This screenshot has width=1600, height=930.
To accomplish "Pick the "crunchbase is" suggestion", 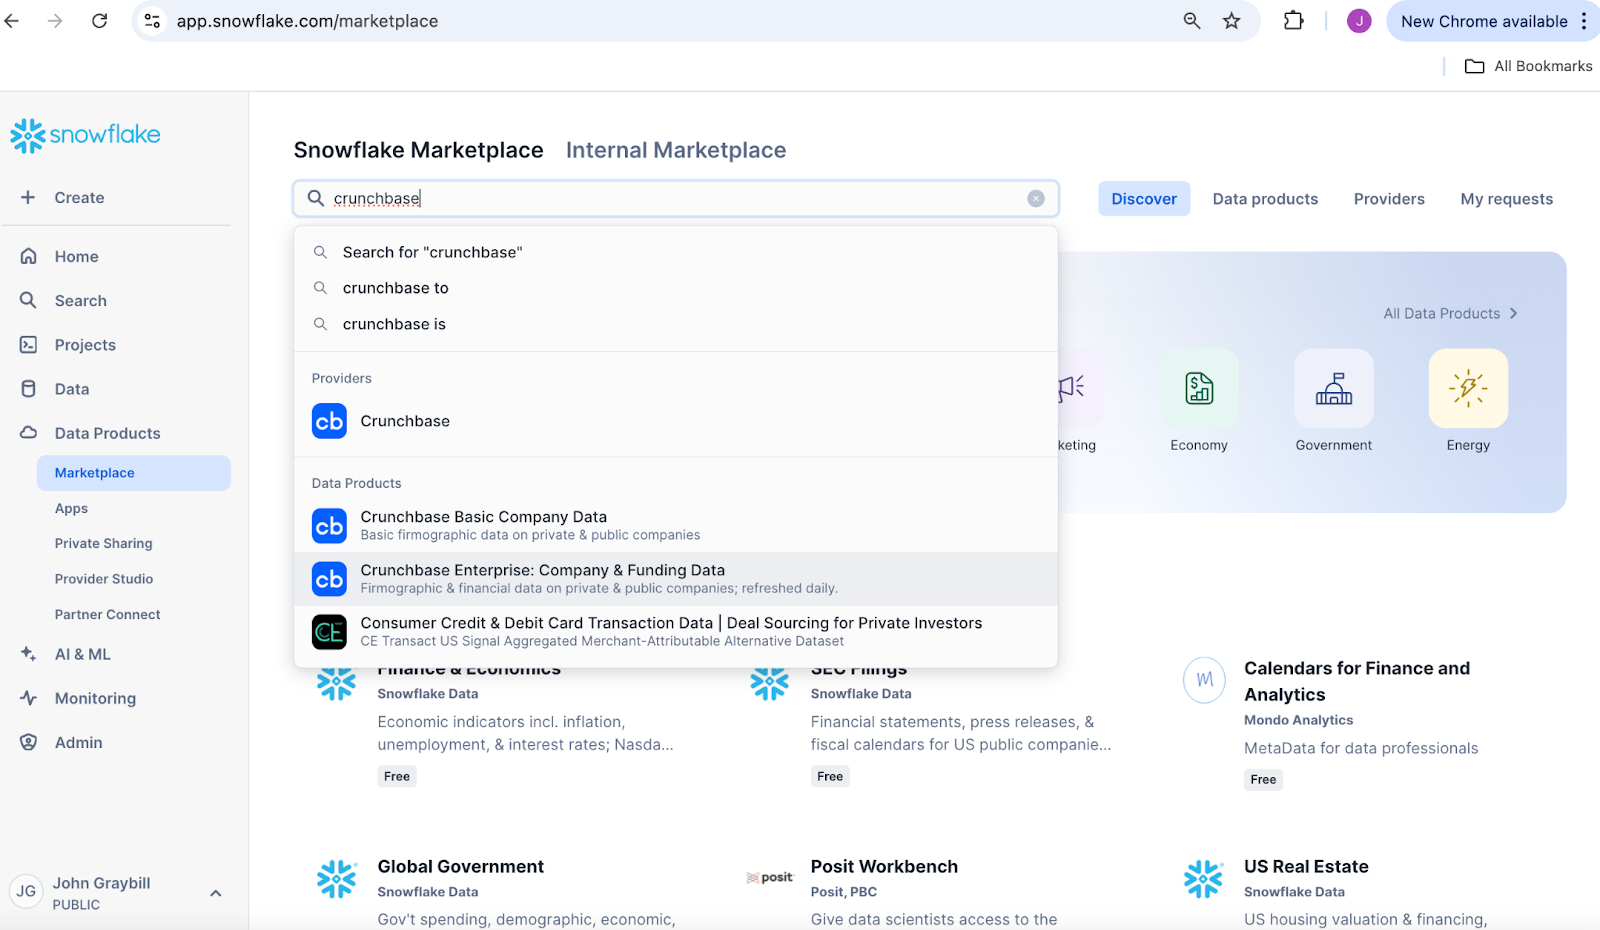I will click(676, 324).
